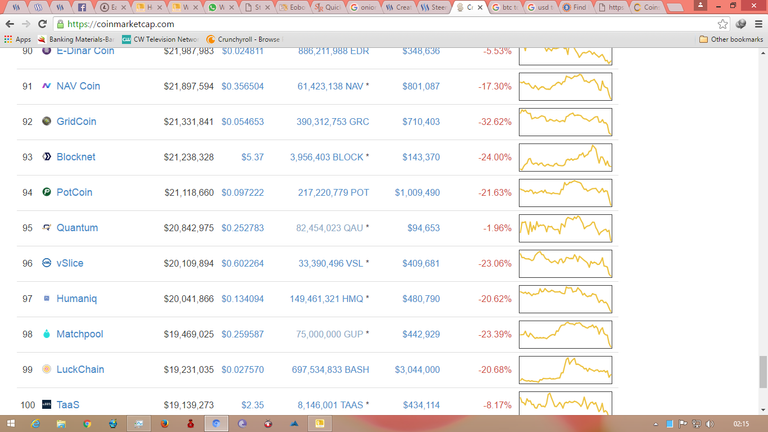Go back using the browser back arrow

(9, 24)
